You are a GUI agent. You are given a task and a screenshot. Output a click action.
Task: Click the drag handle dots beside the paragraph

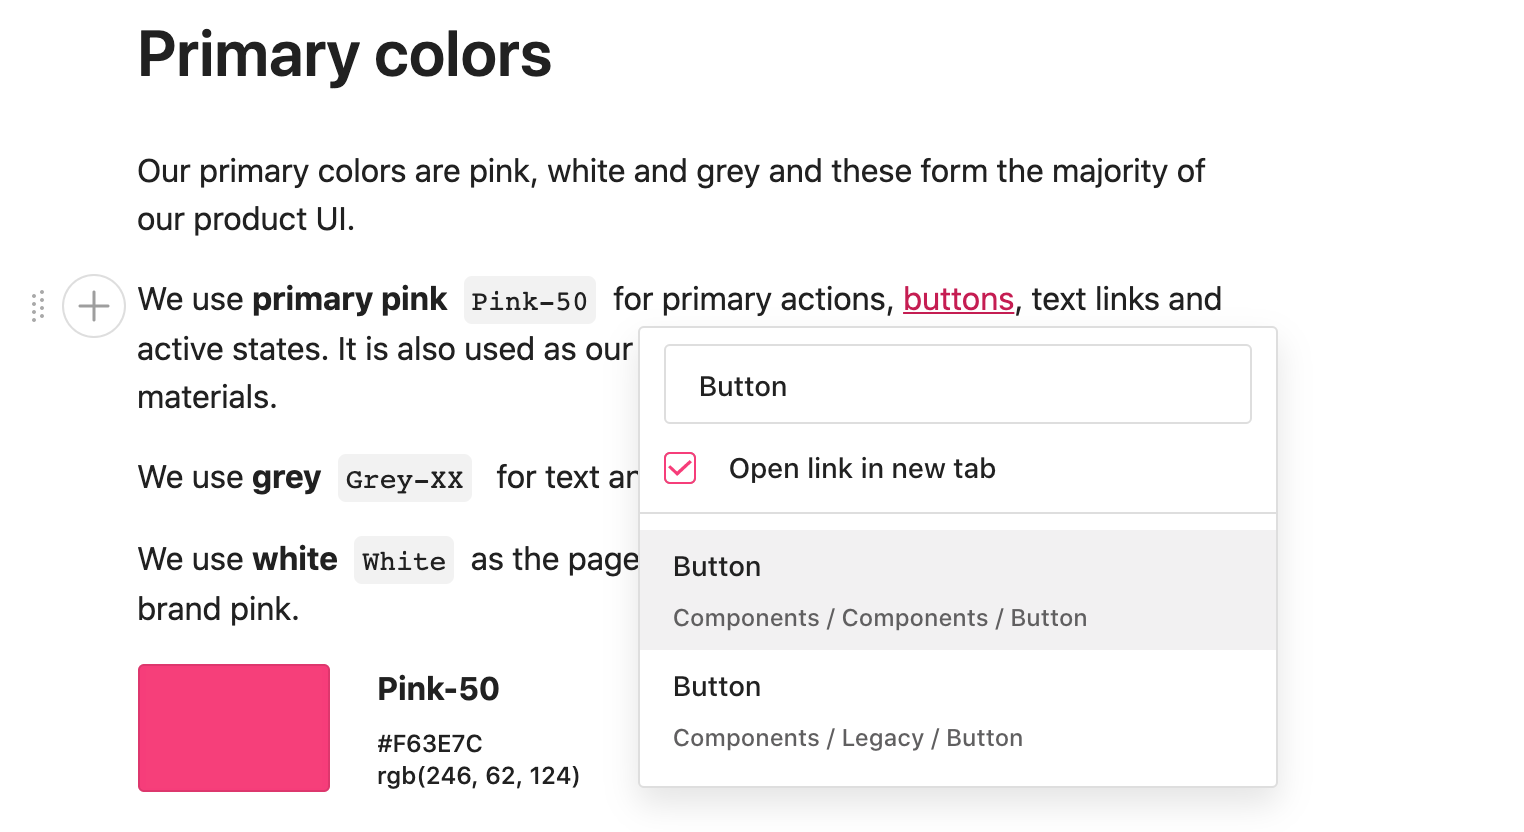click(x=37, y=306)
